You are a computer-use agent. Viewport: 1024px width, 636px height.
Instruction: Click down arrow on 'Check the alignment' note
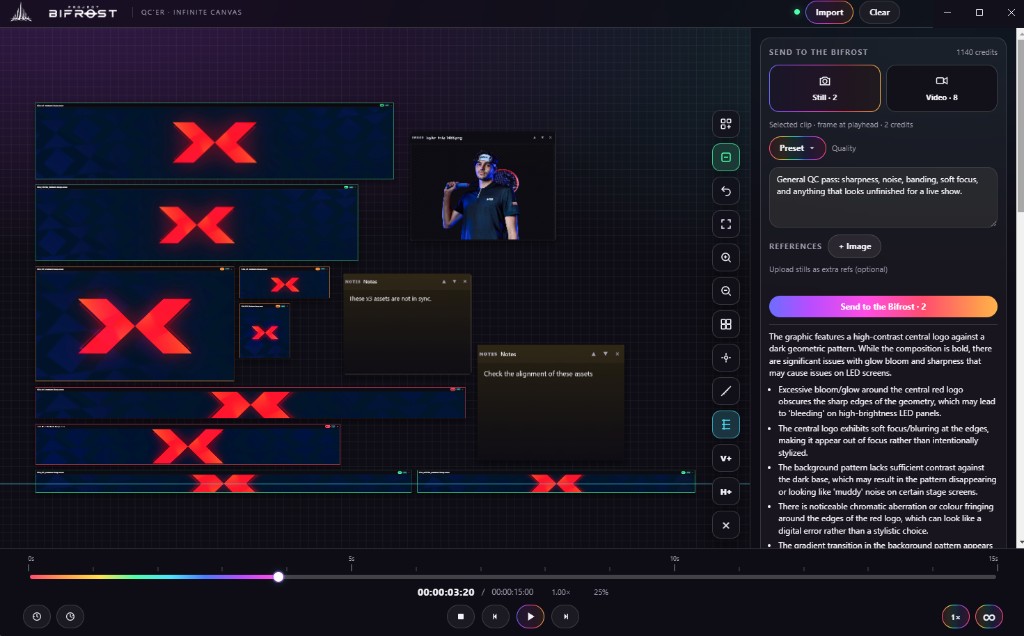point(605,354)
